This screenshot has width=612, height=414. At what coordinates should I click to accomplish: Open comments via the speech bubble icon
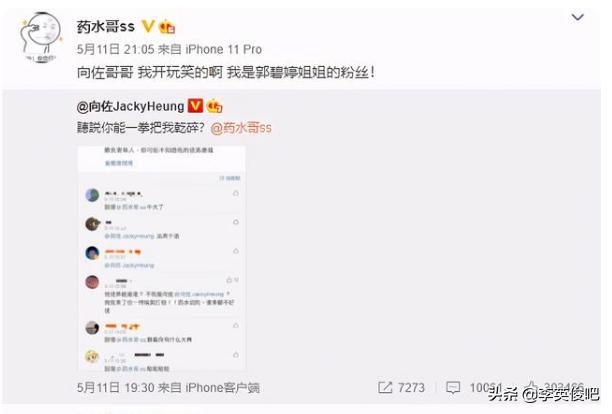(453, 387)
